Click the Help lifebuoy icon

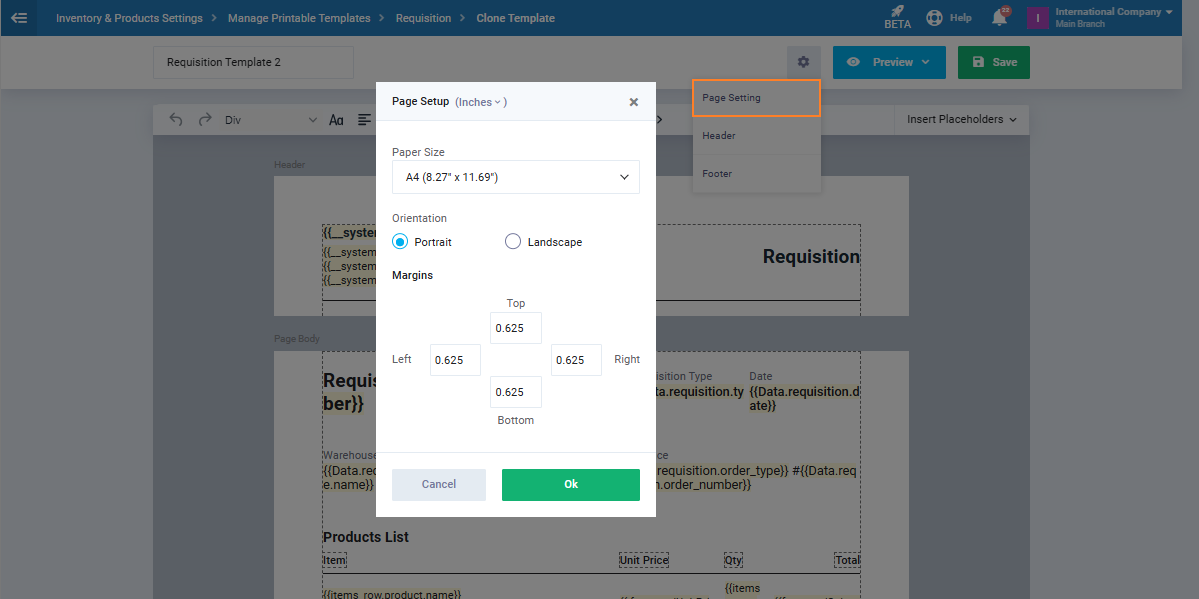point(934,18)
